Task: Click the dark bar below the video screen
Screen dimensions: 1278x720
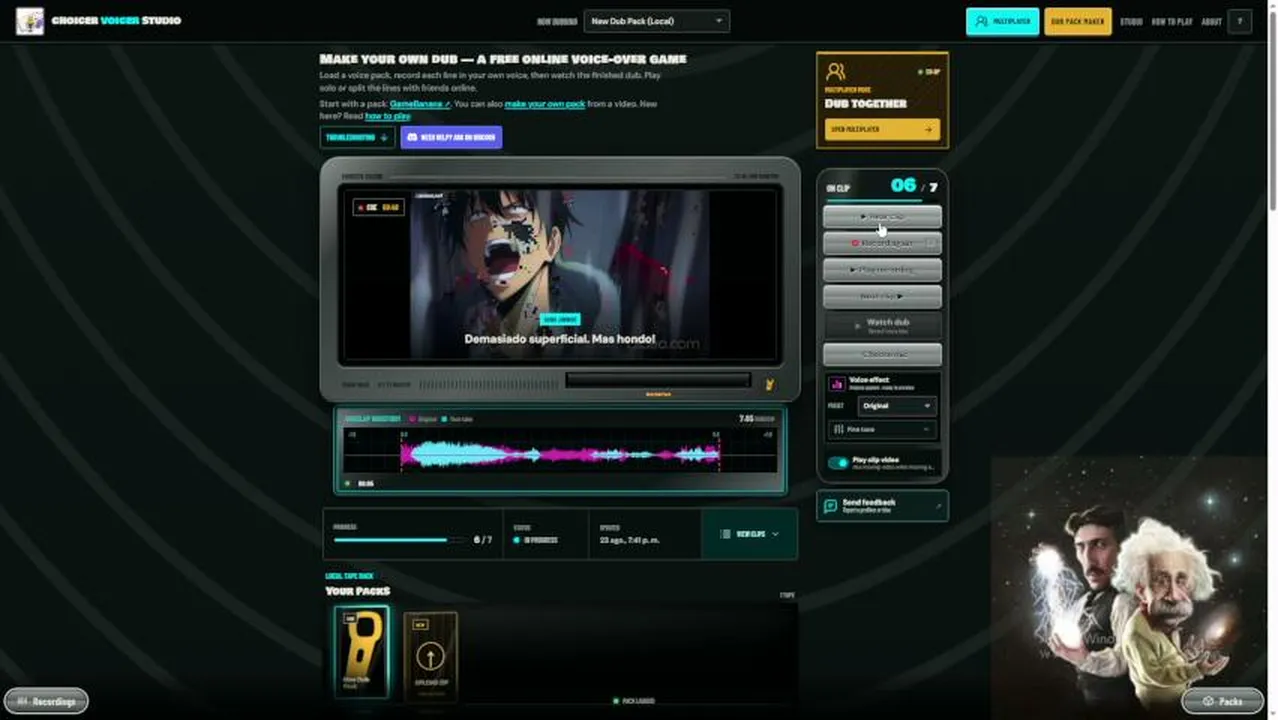Action: tap(658, 380)
